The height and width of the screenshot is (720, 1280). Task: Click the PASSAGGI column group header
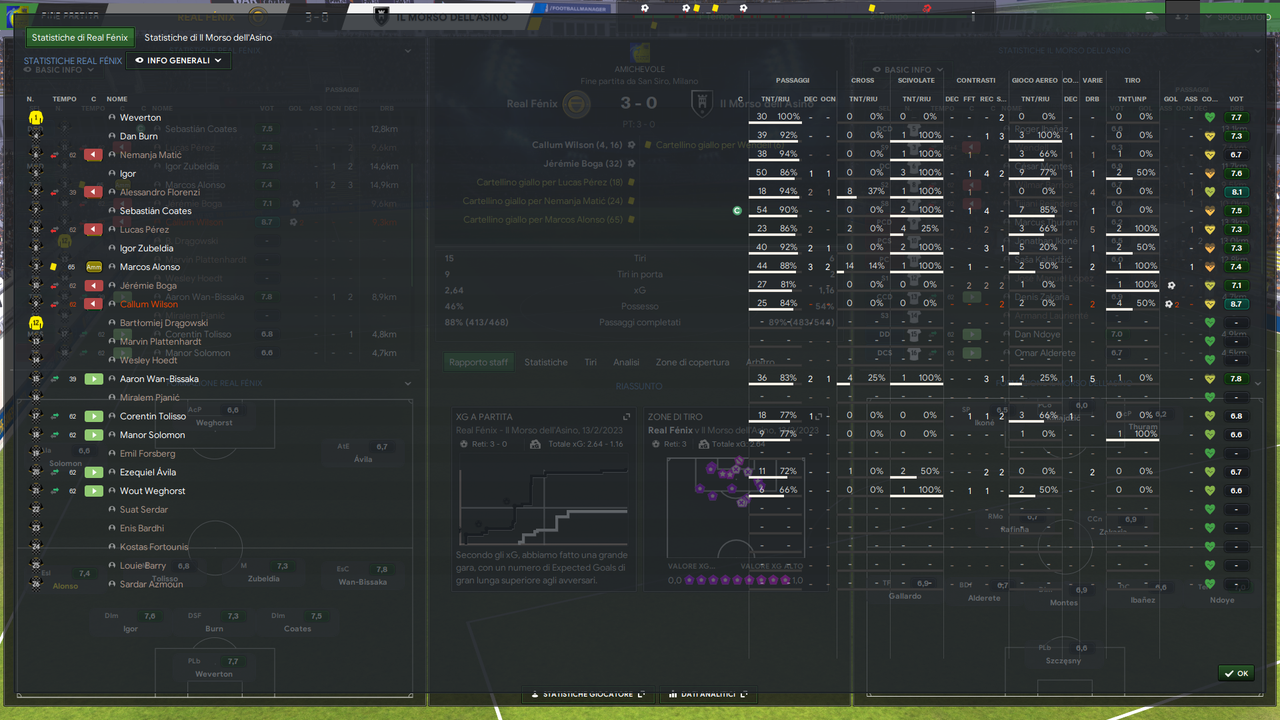[x=792, y=80]
